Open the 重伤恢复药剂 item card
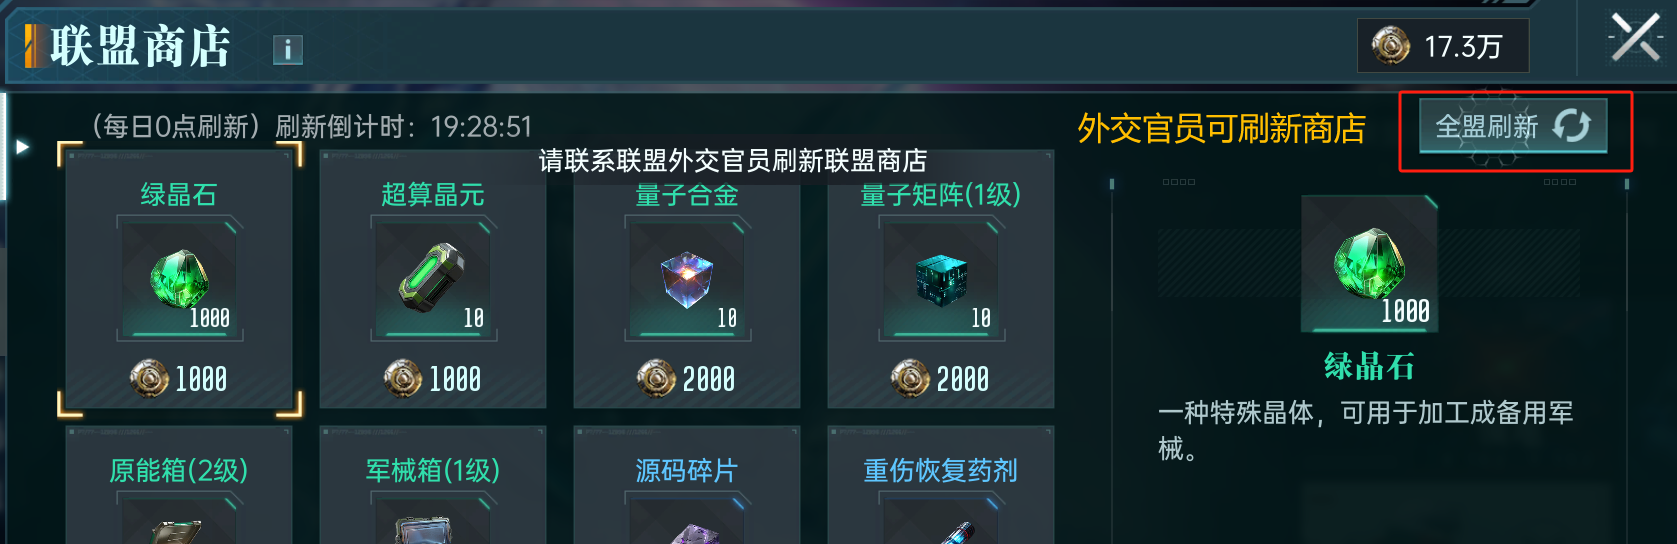Image resolution: width=1677 pixels, height=544 pixels. 941,485
